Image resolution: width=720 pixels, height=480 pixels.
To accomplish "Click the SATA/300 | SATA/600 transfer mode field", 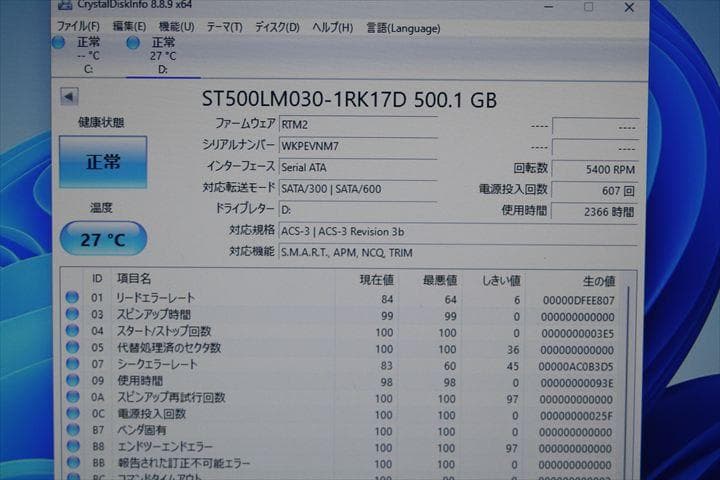I will tap(358, 189).
